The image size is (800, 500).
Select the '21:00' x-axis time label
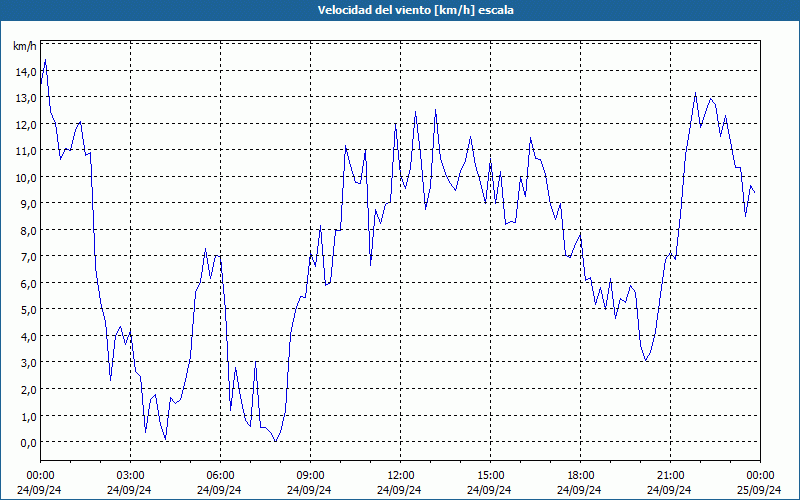[x=670, y=476]
